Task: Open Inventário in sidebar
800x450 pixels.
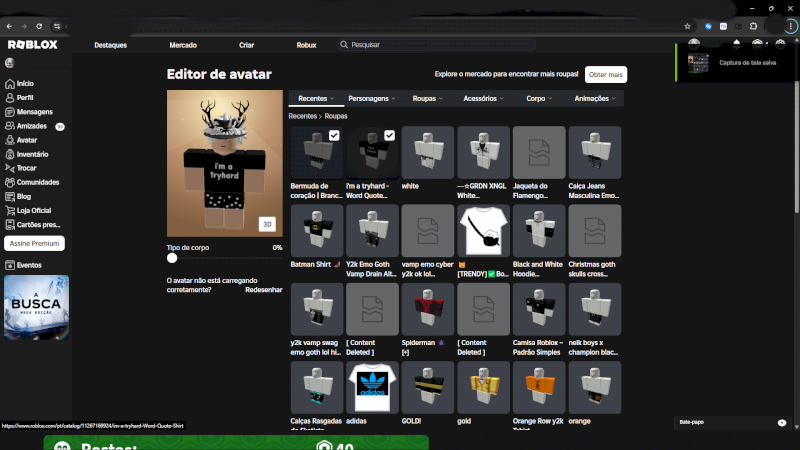Action: pyautogui.click(x=27, y=154)
